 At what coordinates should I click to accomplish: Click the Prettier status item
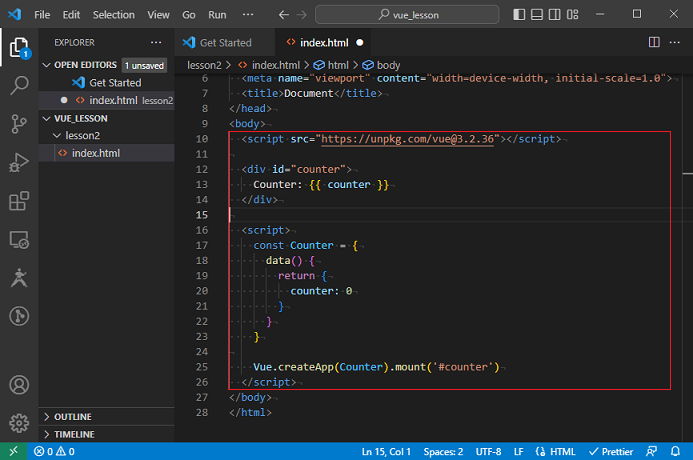[x=611, y=452]
